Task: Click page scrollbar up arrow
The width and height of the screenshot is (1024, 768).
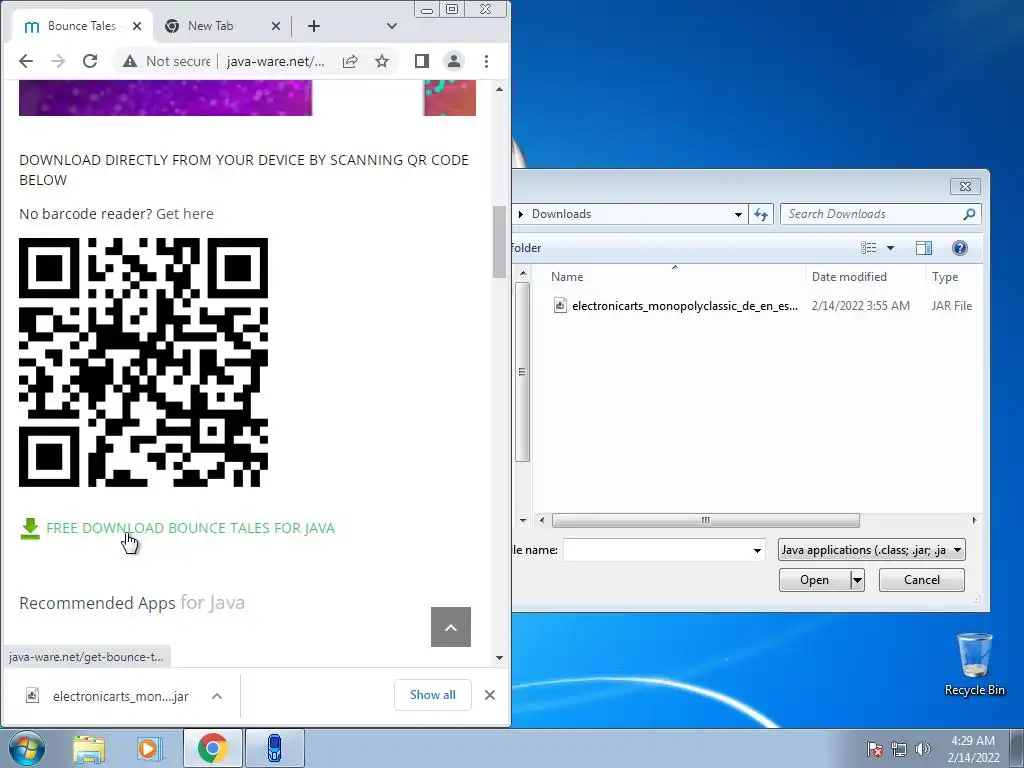Action: click(500, 89)
